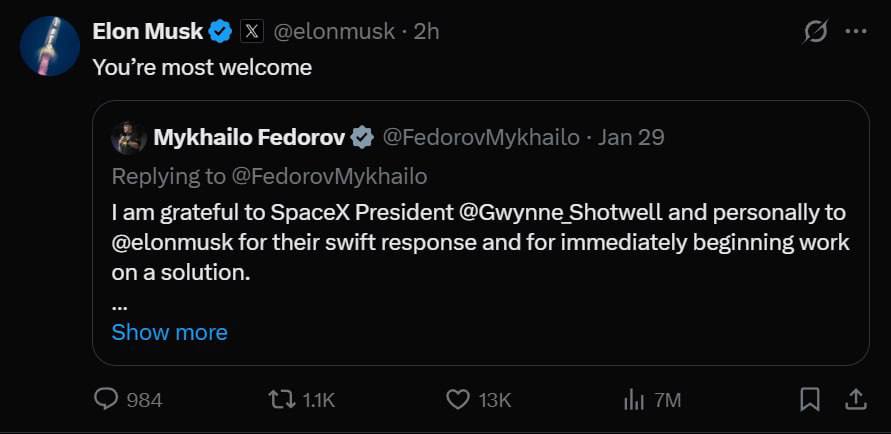Click the X affiliation badge
The height and width of the screenshot is (434, 891).
pos(252,31)
